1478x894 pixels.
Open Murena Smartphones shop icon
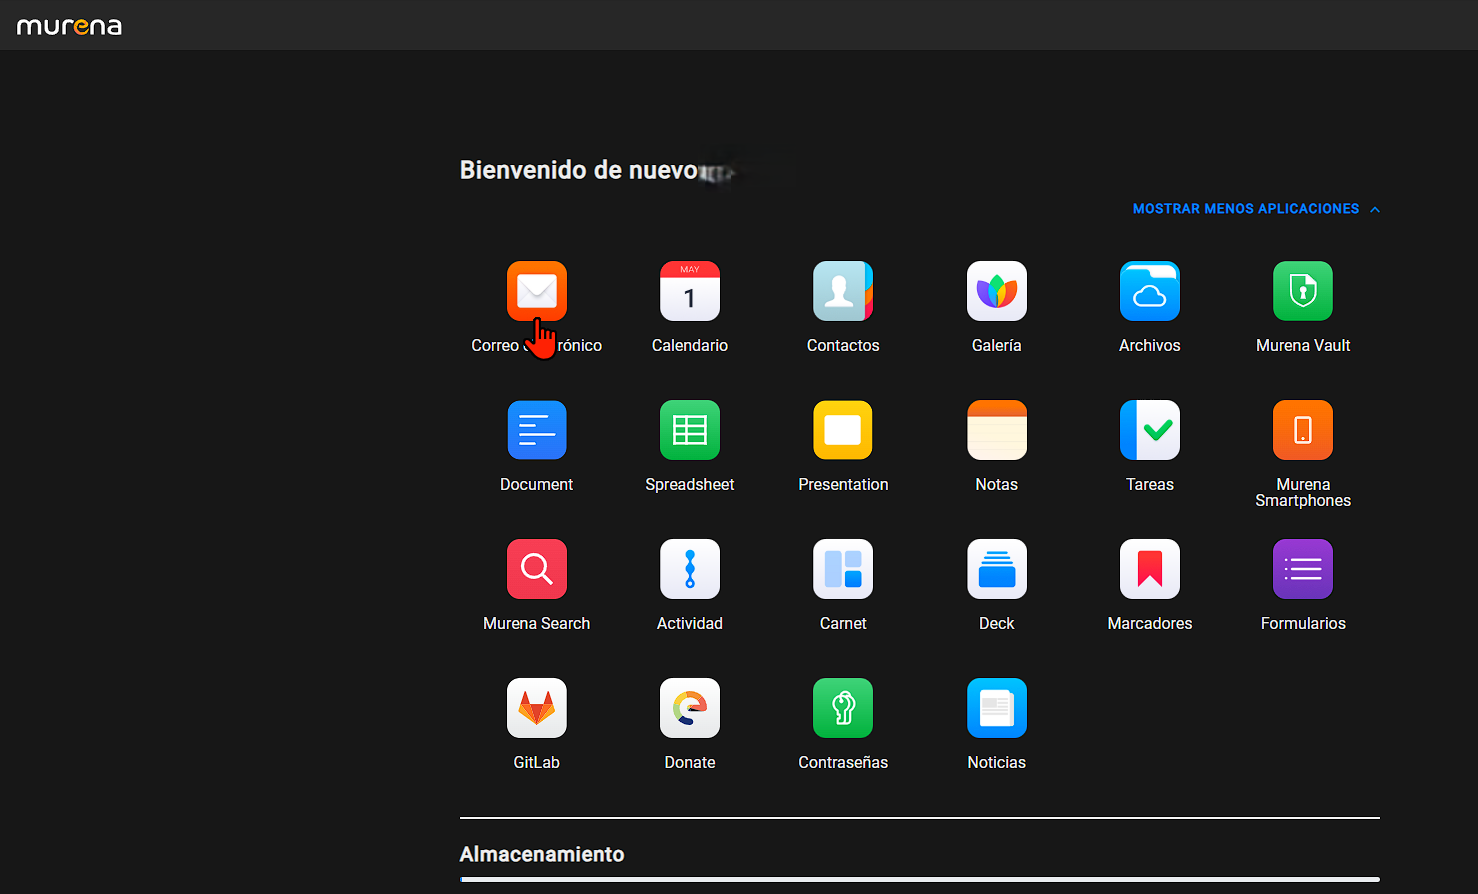1302,430
